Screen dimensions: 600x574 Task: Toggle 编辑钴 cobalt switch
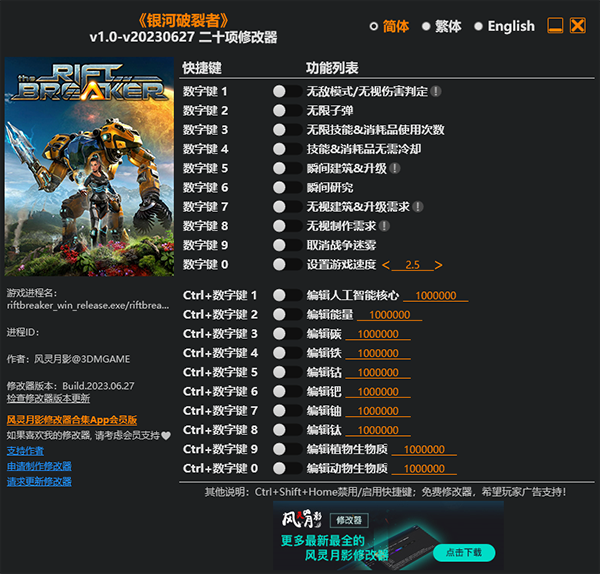(287, 372)
